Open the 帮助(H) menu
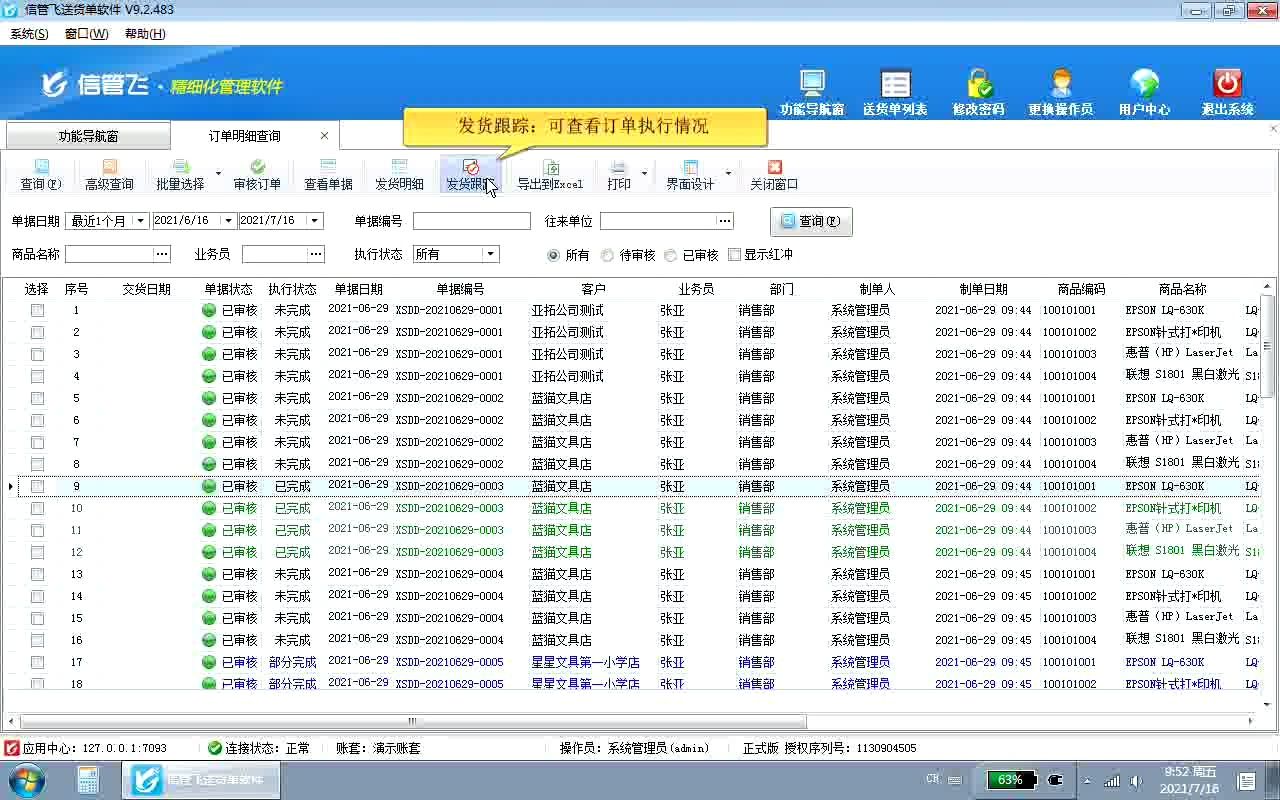Viewport: 1280px width, 800px height. (x=145, y=34)
